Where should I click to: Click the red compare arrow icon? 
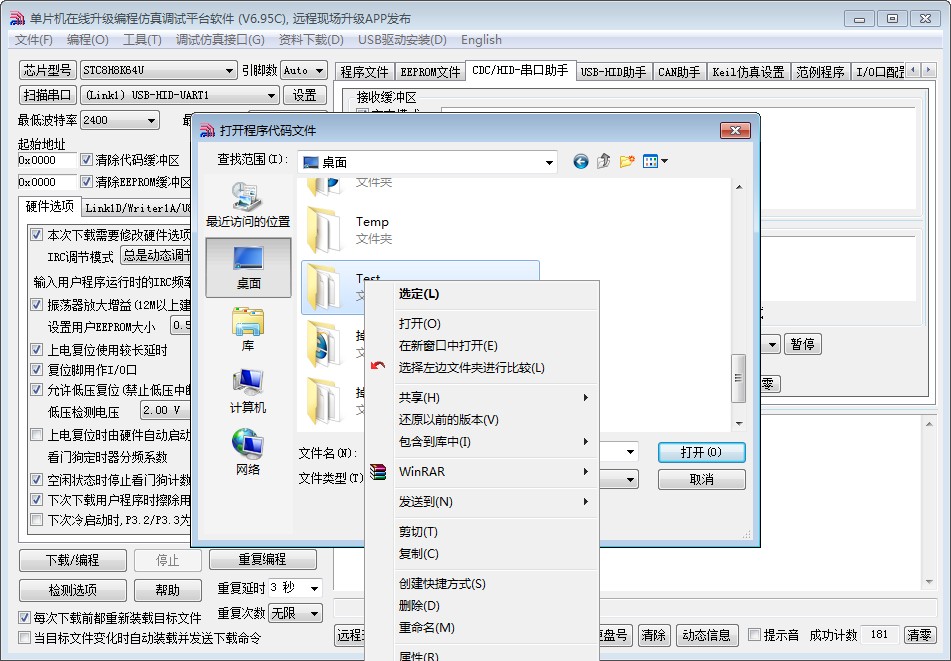(x=378, y=366)
